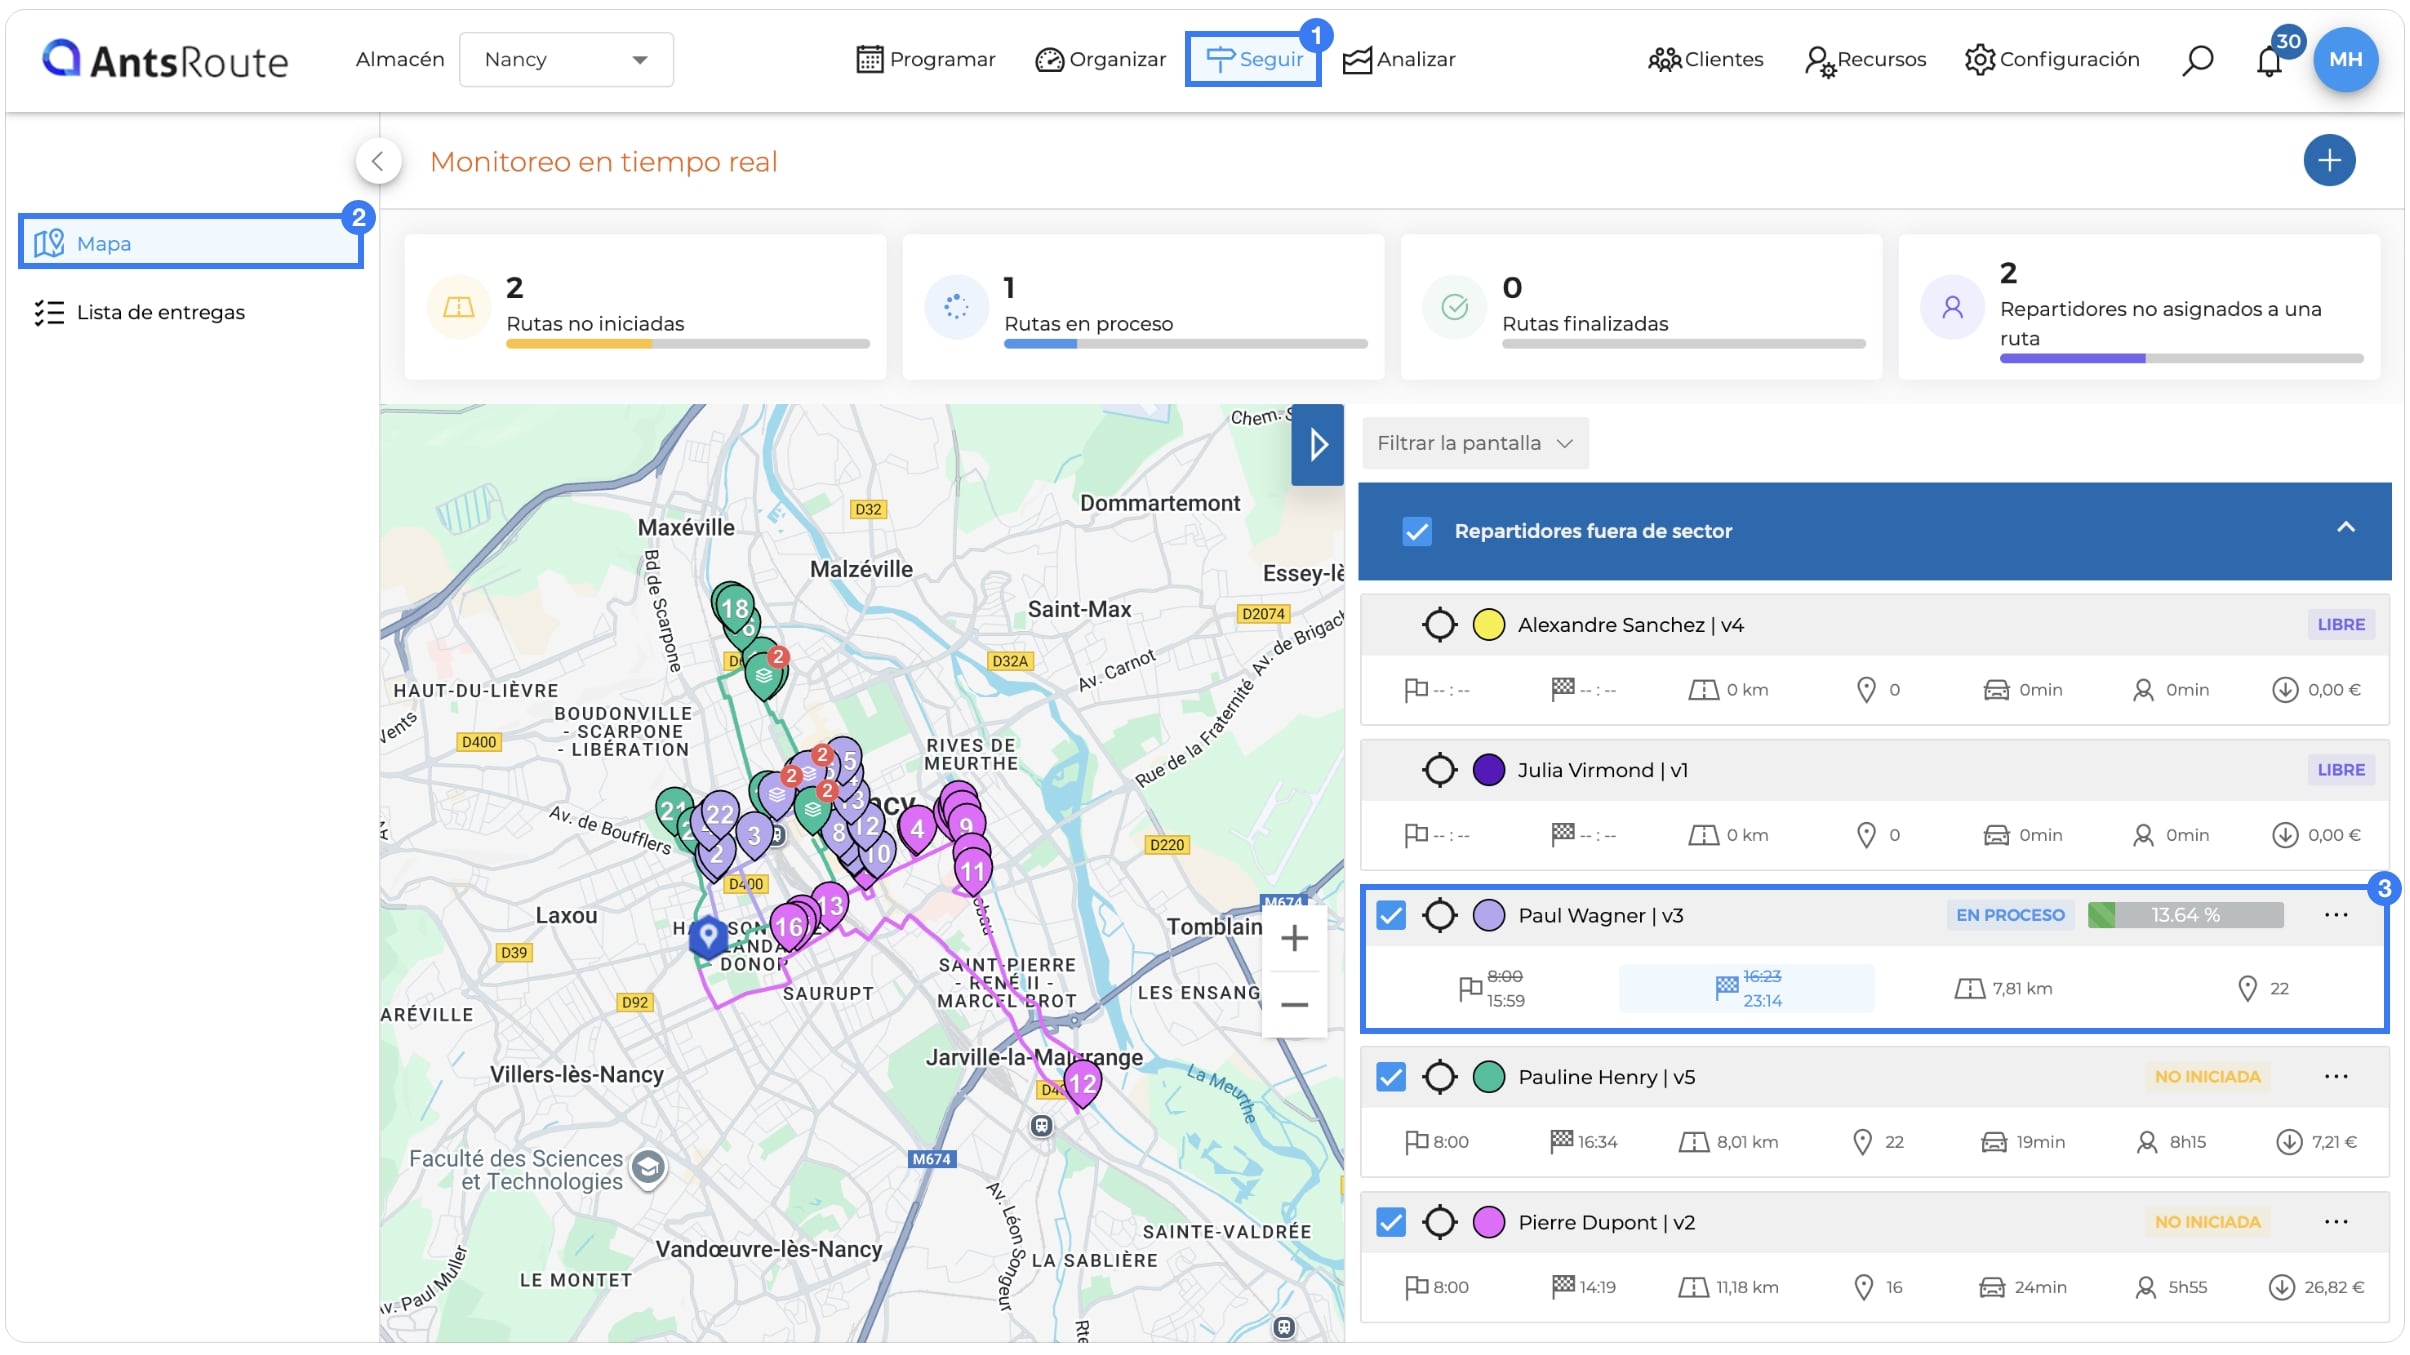Click the magenta map stop marker 12 at Jarville
Image resolution: width=2410 pixels, height=1355 pixels.
(1083, 1084)
